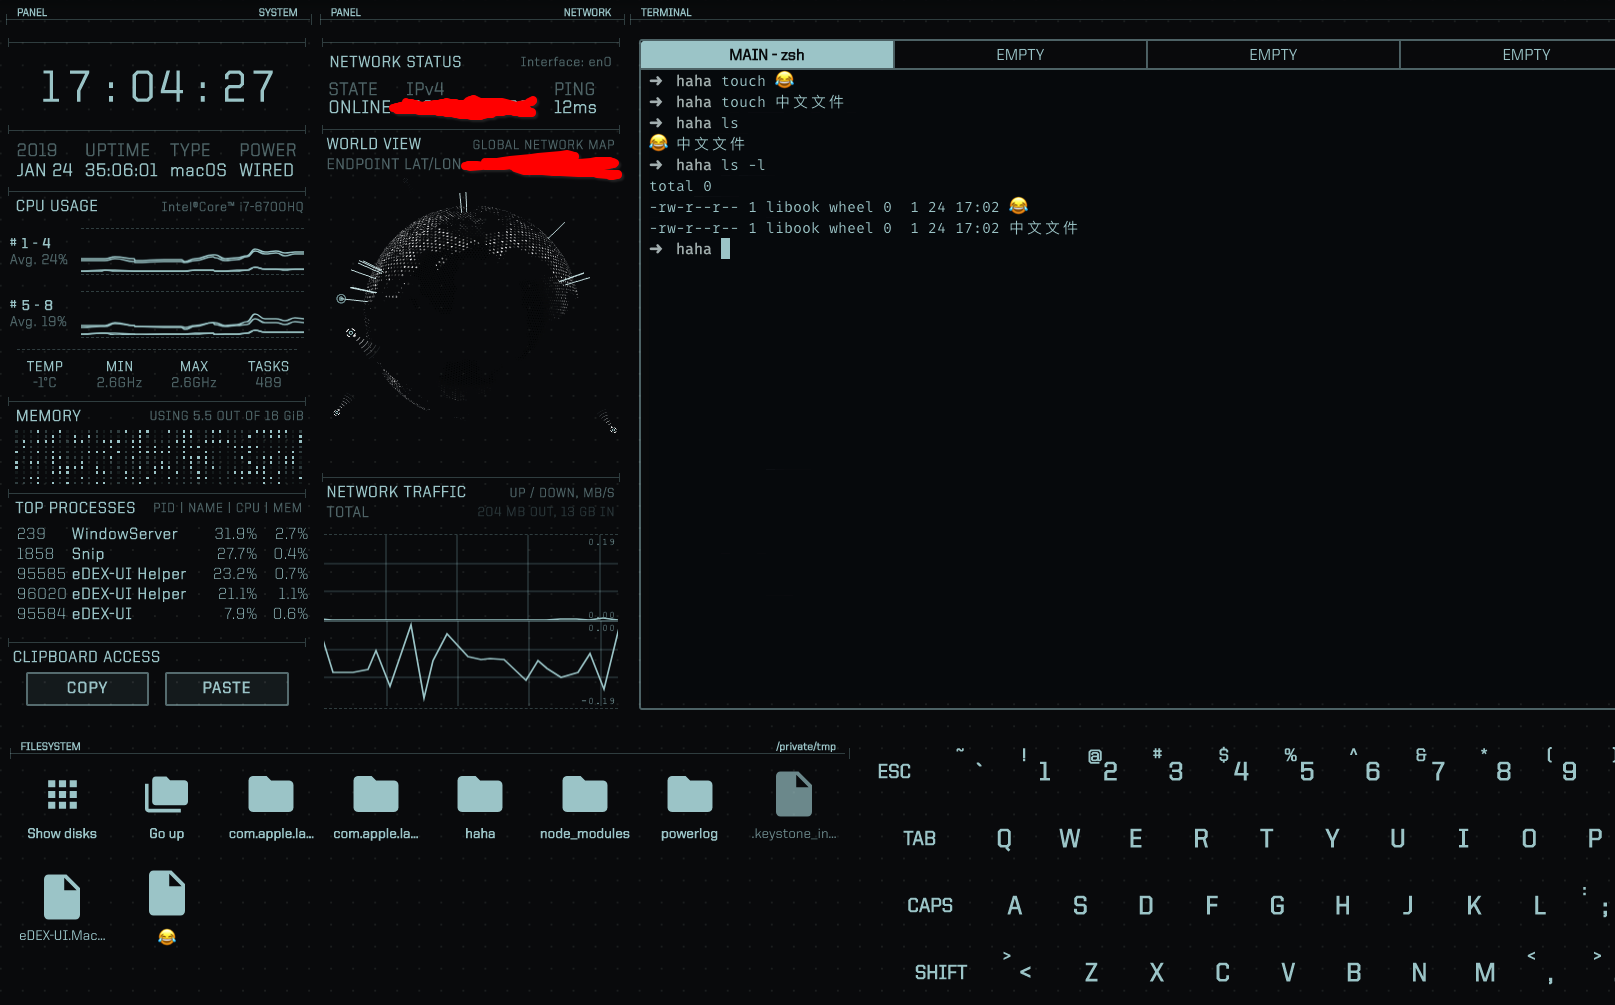The image size is (1615, 1005).
Task: Click the Show disks grid icon
Action: point(62,795)
